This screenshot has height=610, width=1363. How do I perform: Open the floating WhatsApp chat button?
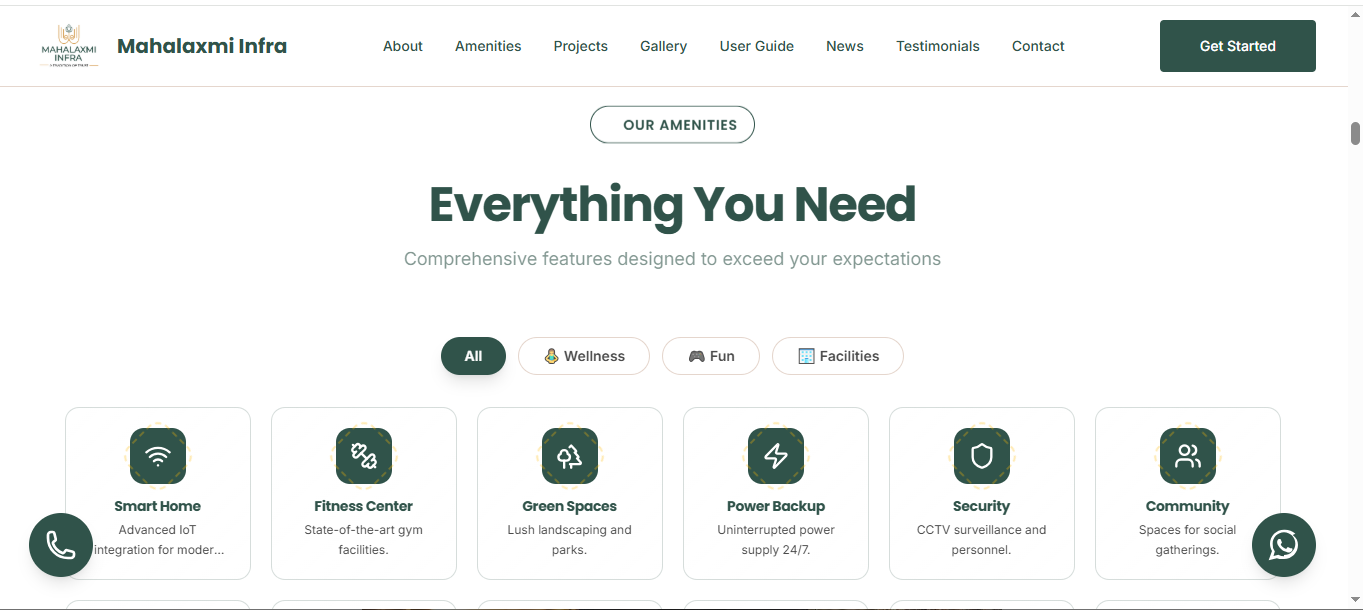tap(1284, 545)
